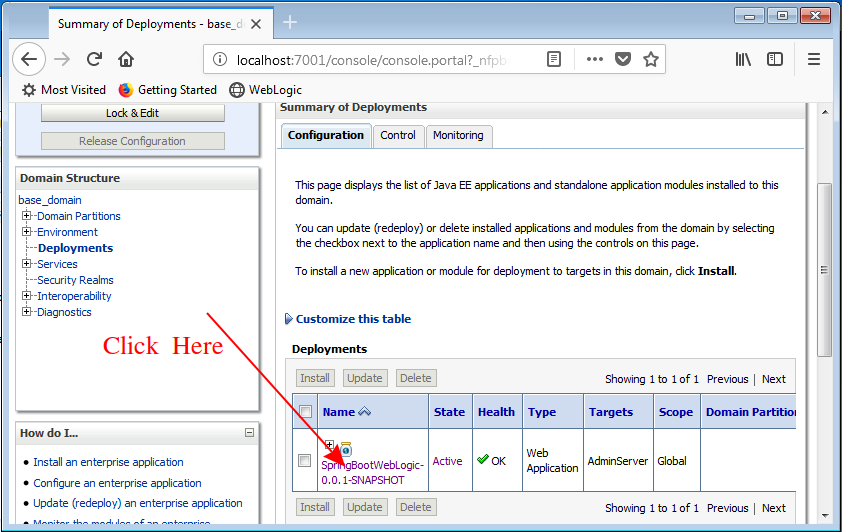Click the lower Update button
The height and width of the screenshot is (532, 842).
(365, 507)
